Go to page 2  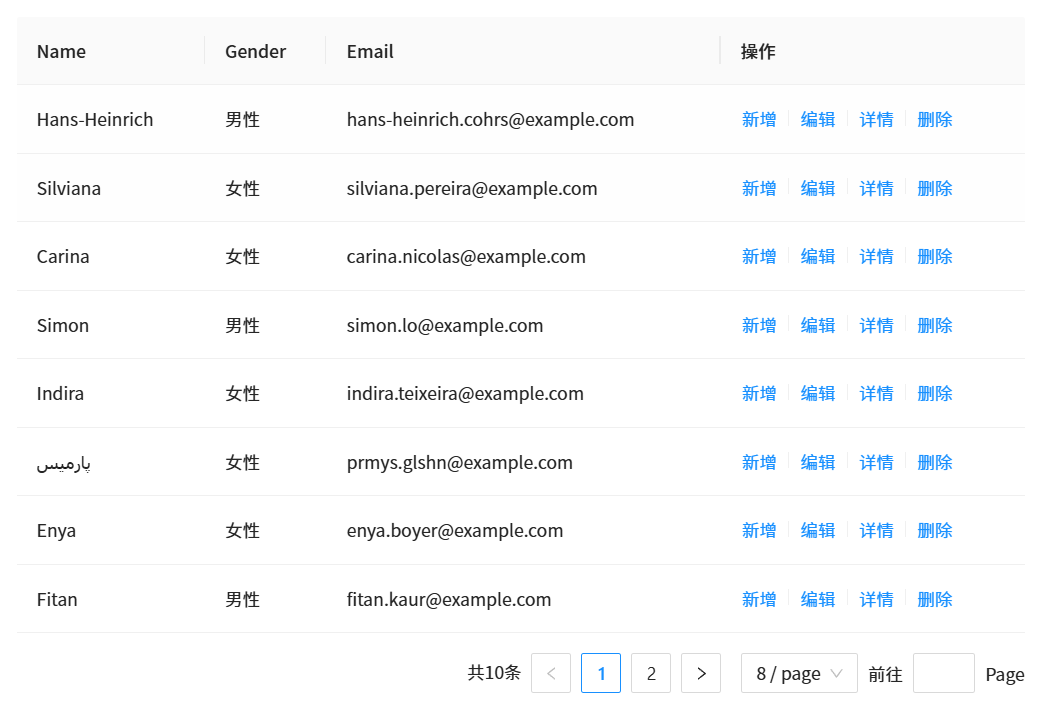coord(651,673)
